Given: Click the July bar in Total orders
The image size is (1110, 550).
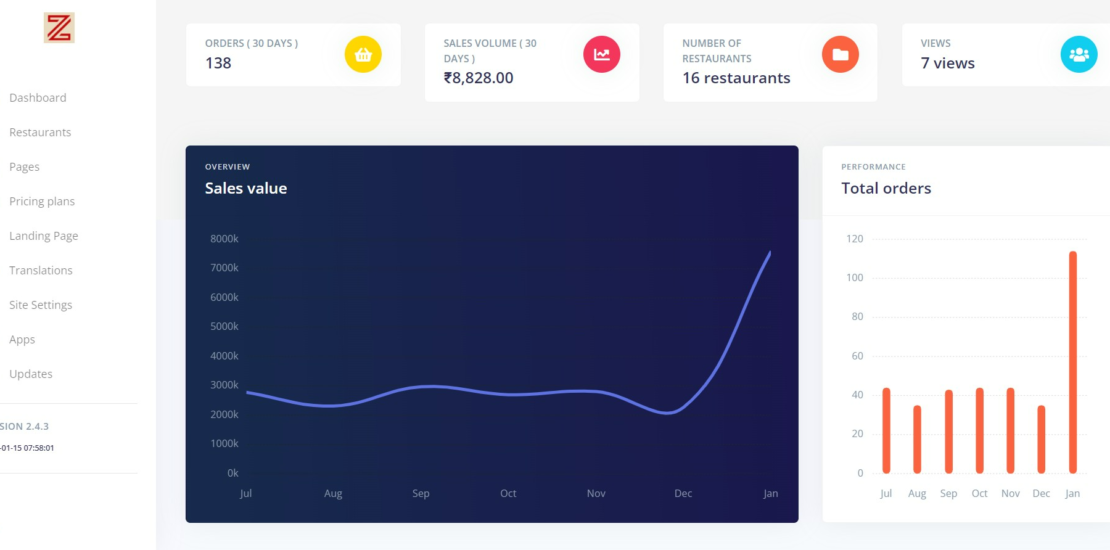Looking at the screenshot, I should [x=886, y=430].
